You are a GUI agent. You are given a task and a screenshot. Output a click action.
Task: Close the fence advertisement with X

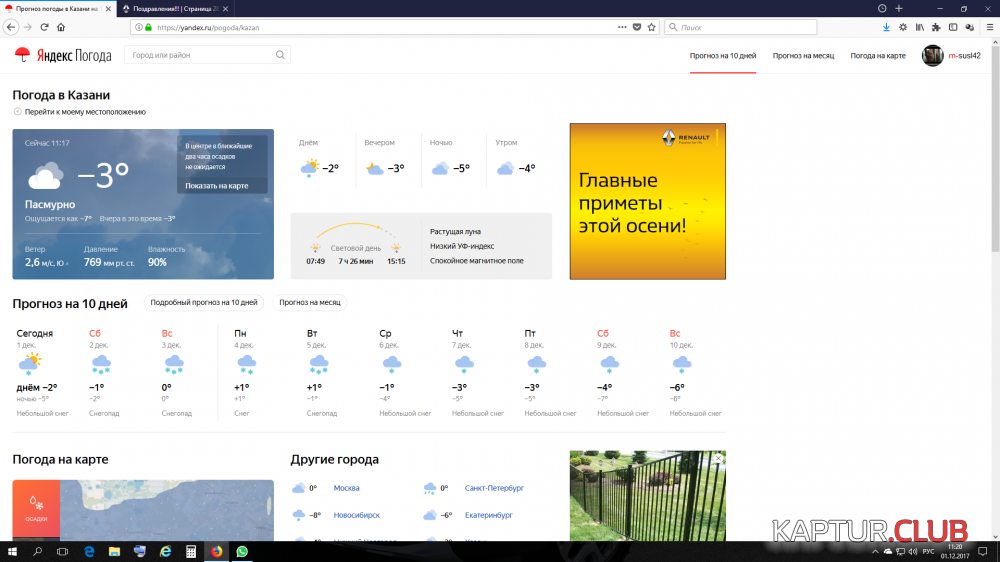[x=718, y=458]
